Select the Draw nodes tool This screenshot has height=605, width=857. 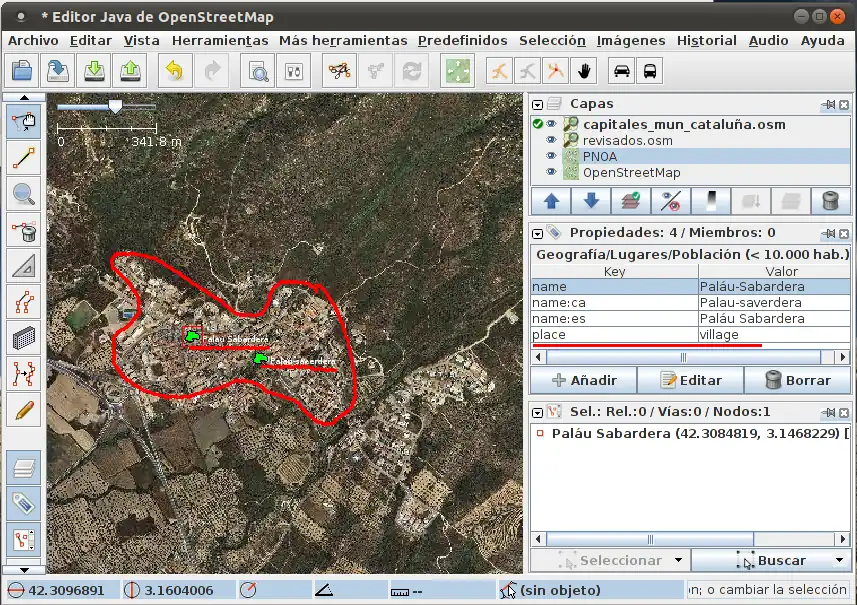pos(23,158)
